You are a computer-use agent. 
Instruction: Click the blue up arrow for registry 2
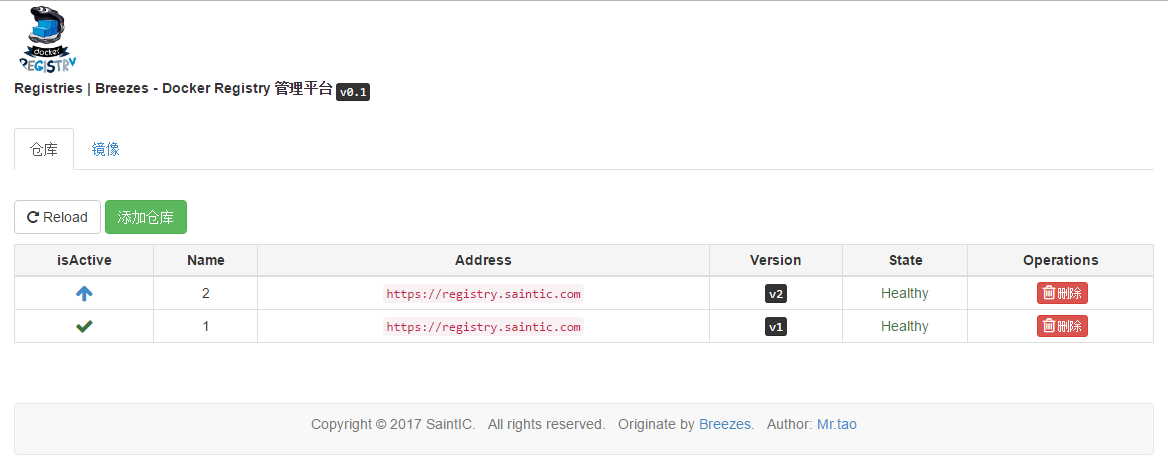click(84, 293)
